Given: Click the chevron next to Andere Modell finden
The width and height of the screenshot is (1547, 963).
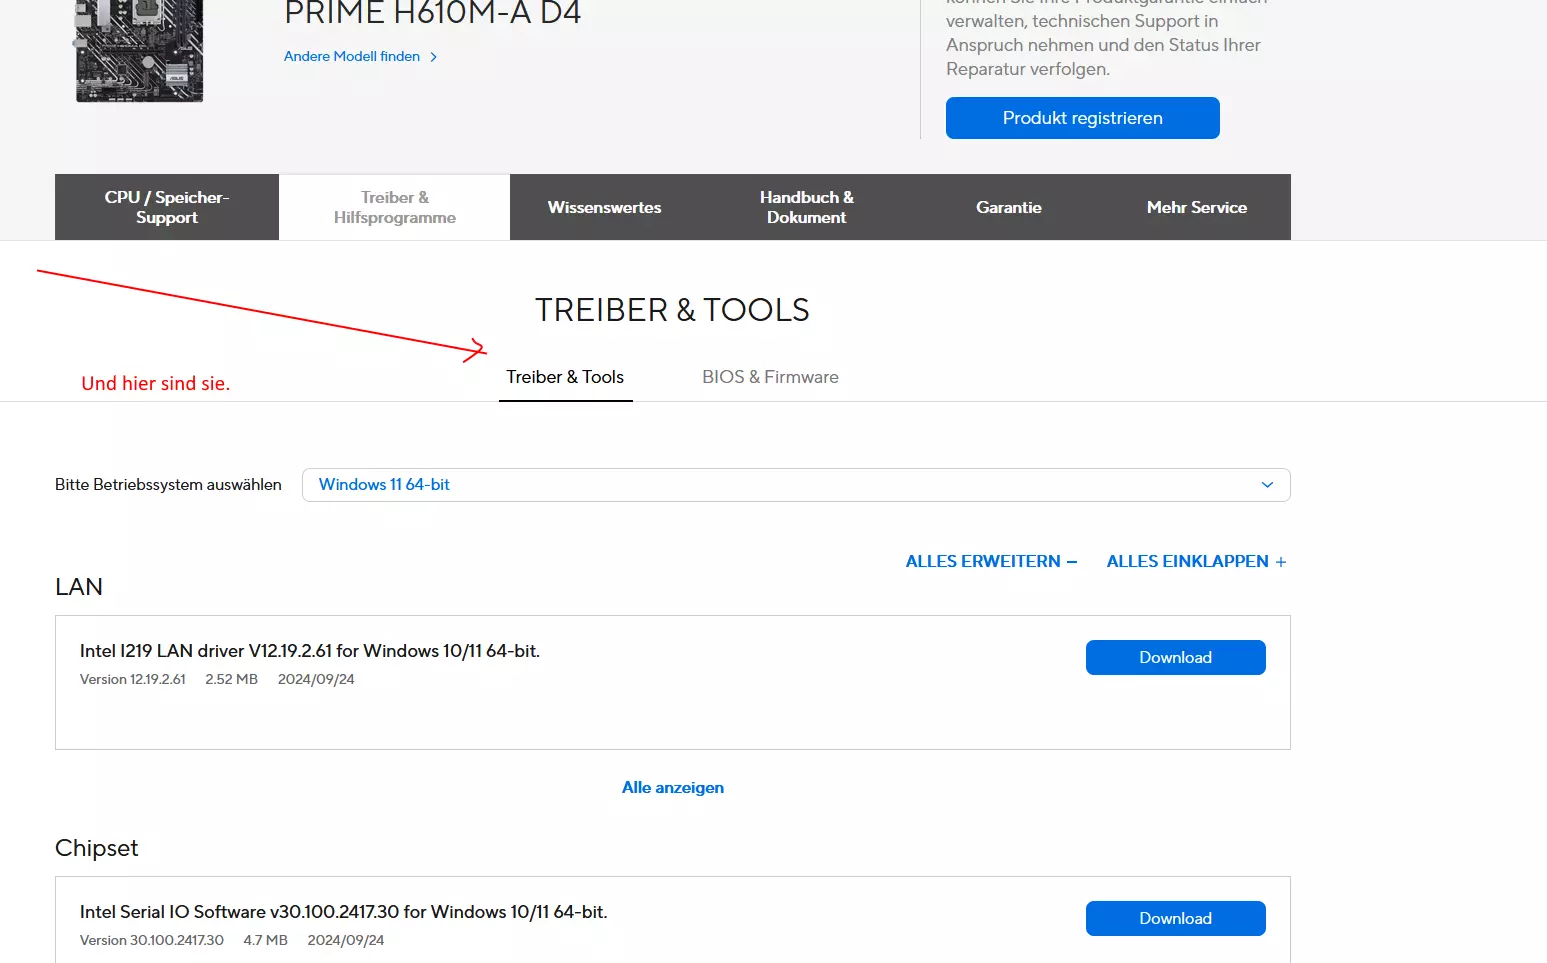Looking at the screenshot, I should pos(433,57).
